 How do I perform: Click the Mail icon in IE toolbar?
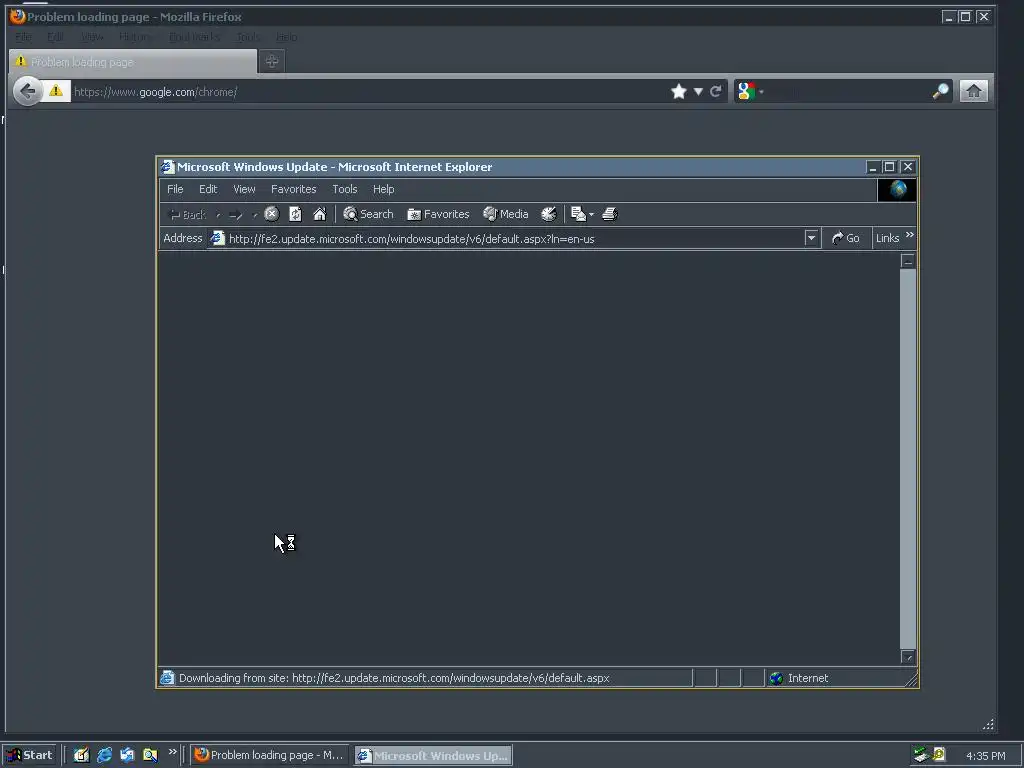tap(578, 214)
